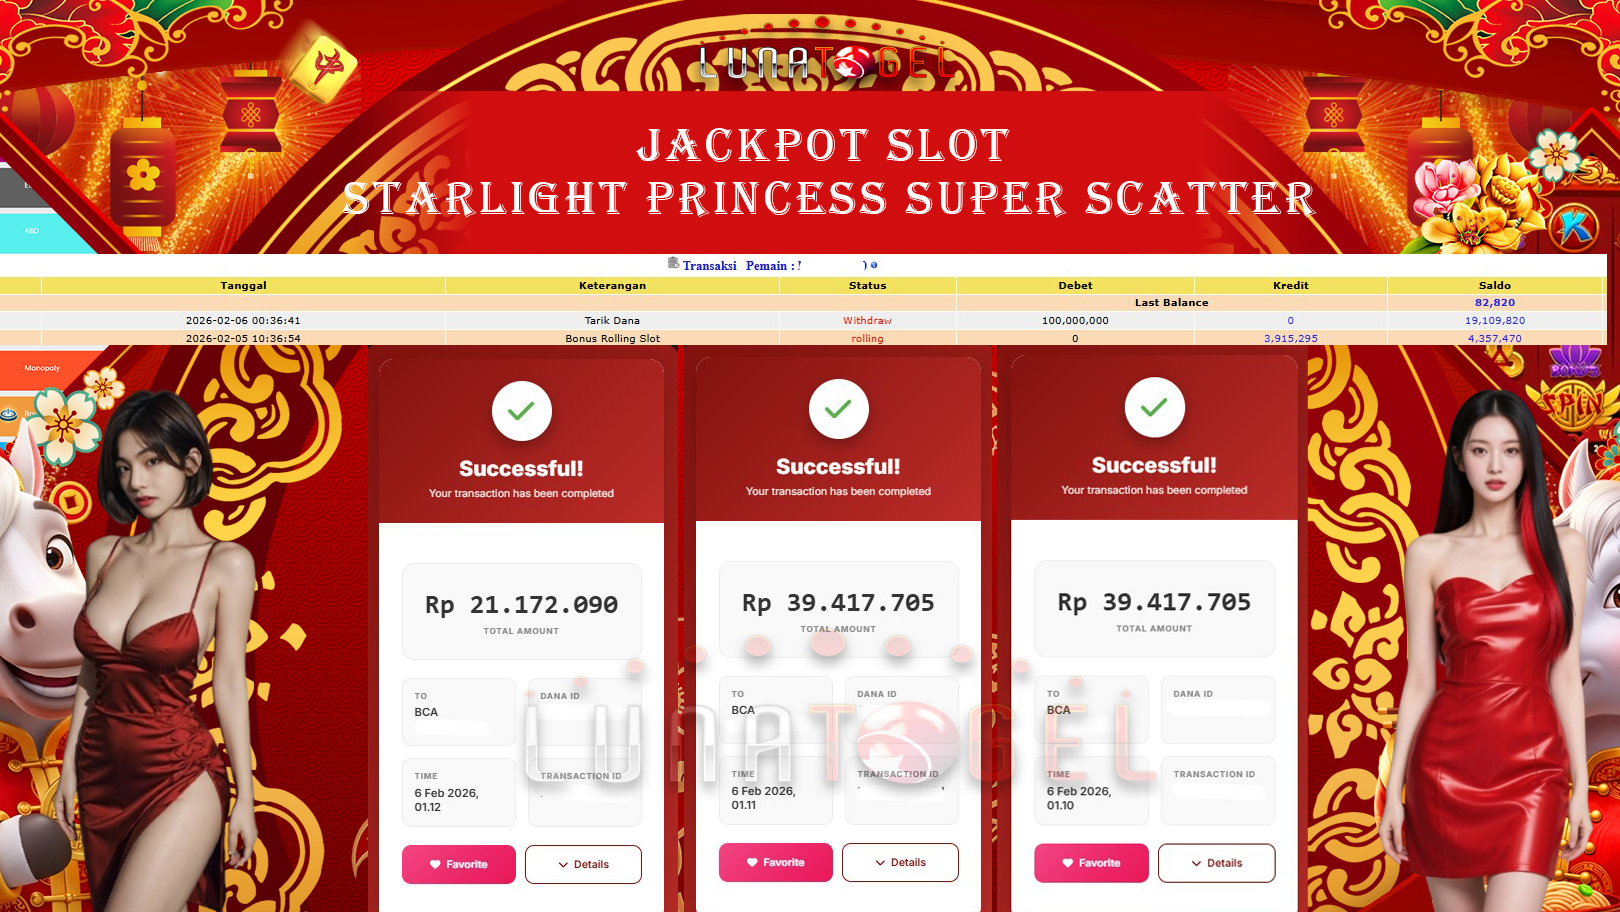This screenshot has height=912, width=1620.
Task: Click the golden mahjong tile icon
Action: (325, 68)
